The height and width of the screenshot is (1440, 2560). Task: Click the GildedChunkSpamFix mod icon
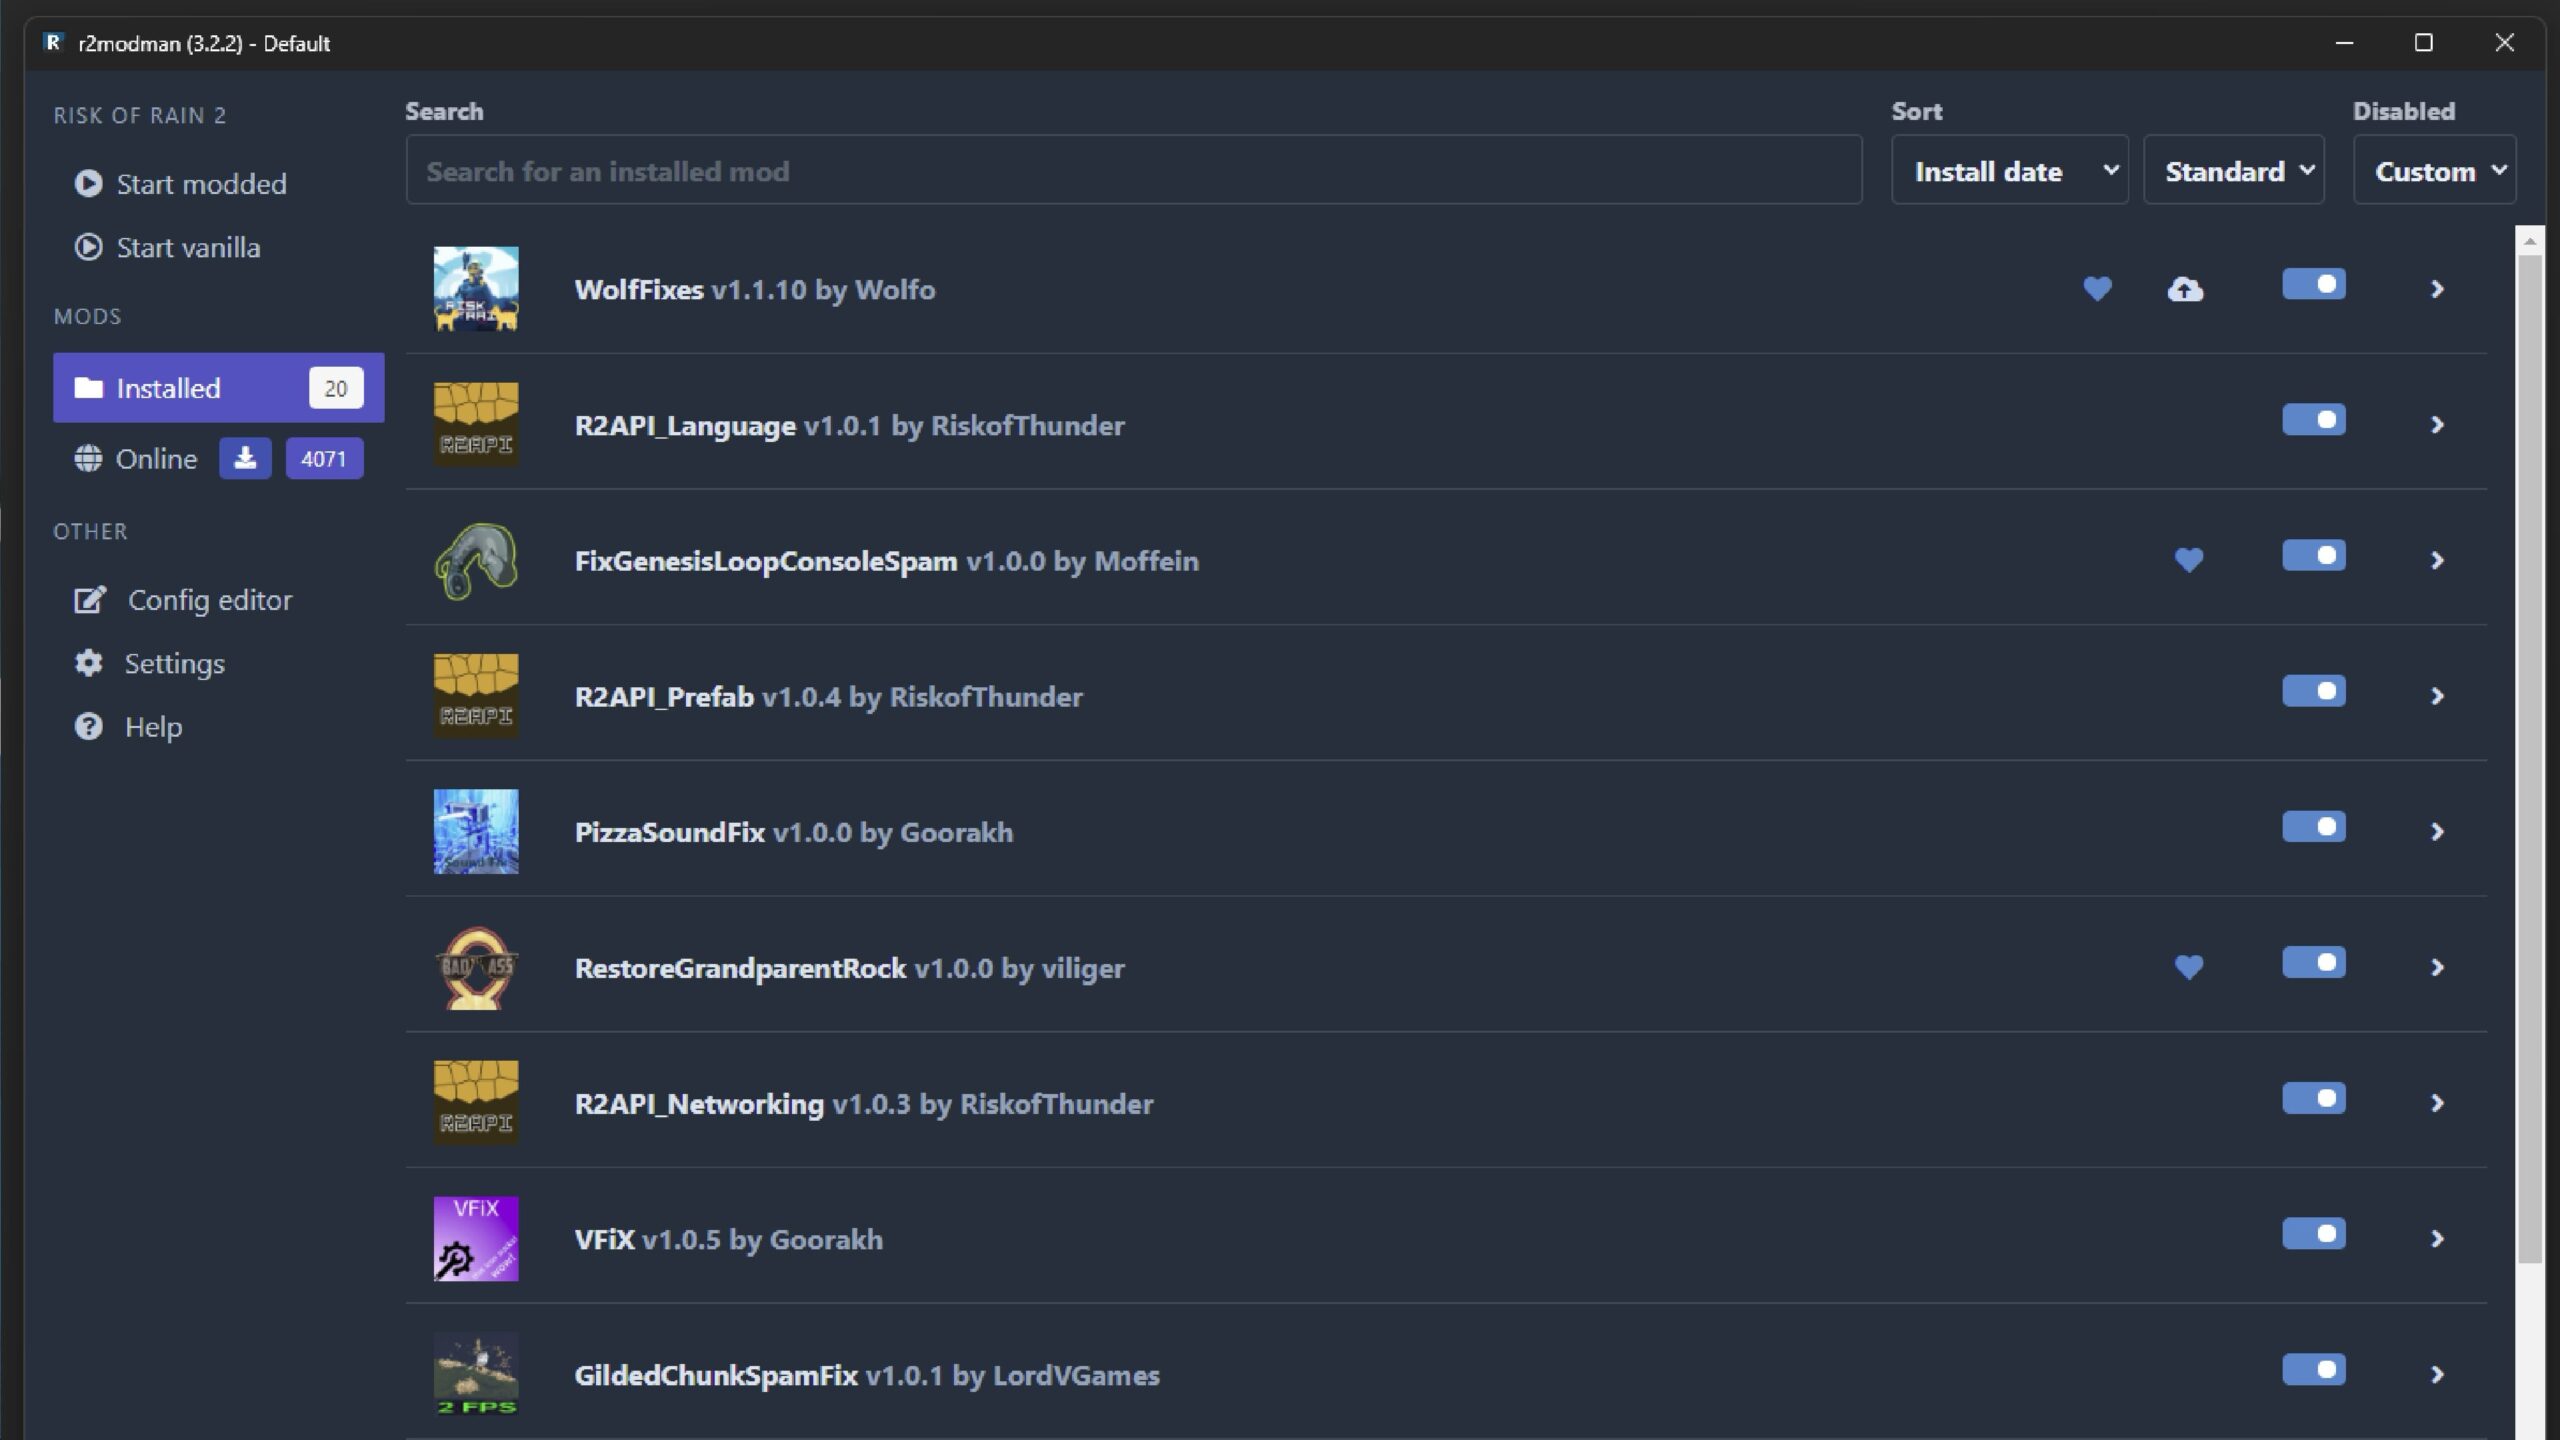[476, 1374]
